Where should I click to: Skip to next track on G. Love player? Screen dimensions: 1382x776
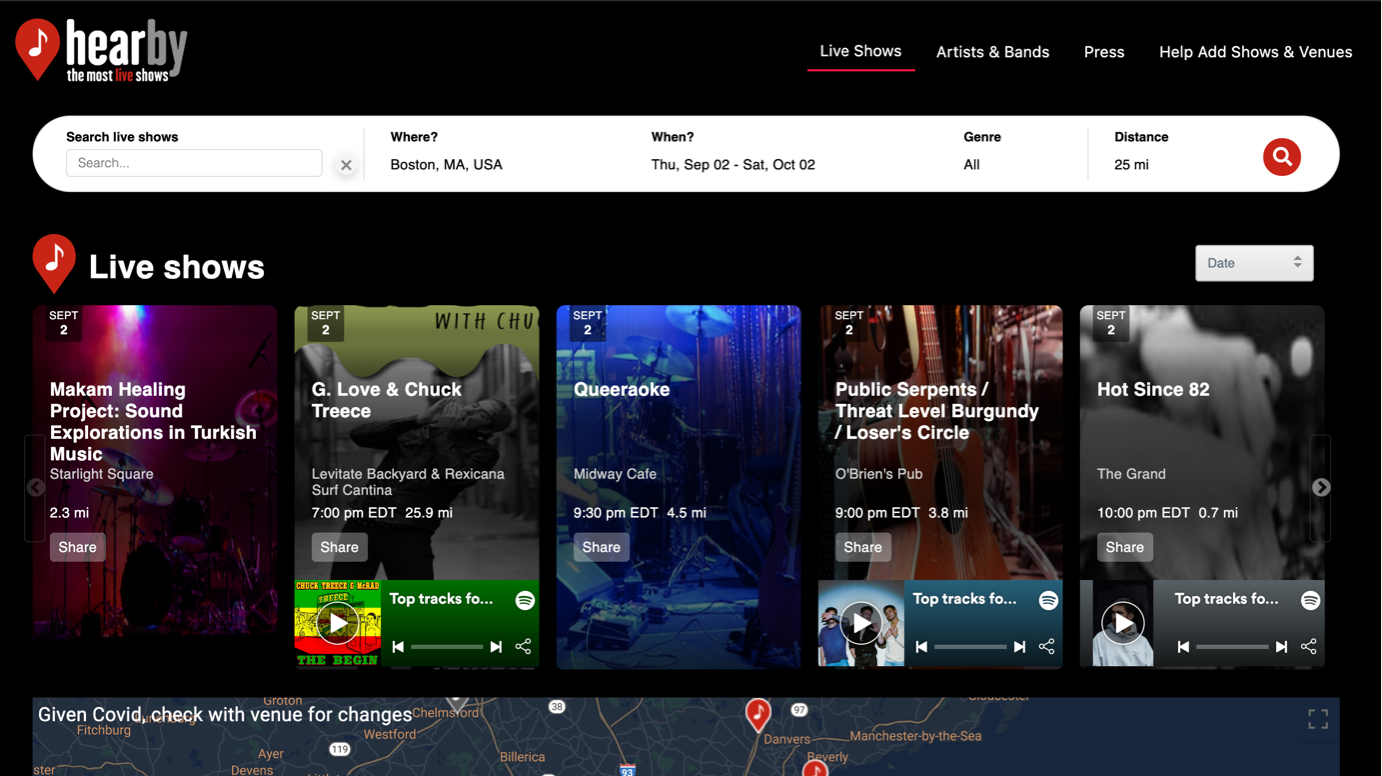(x=496, y=647)
